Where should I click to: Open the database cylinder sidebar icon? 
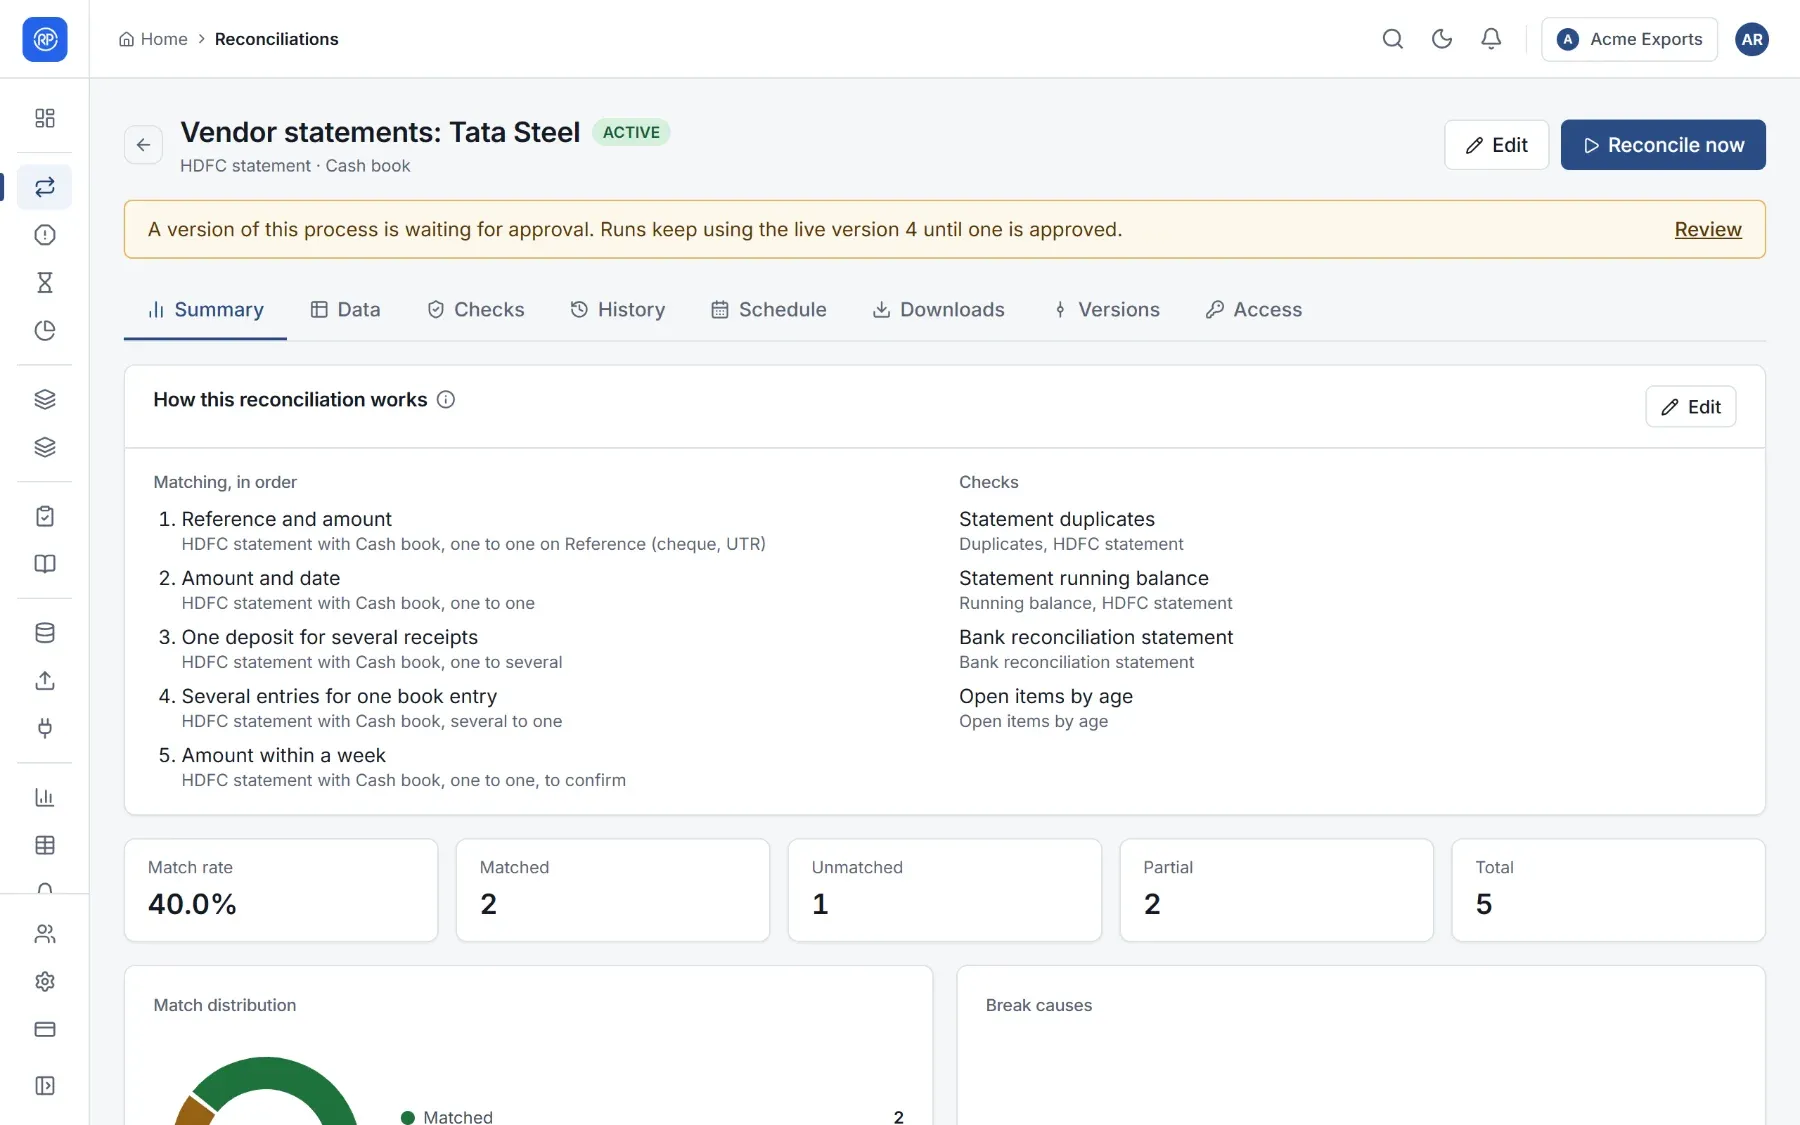pyautogui.click(x=44, y=633)
